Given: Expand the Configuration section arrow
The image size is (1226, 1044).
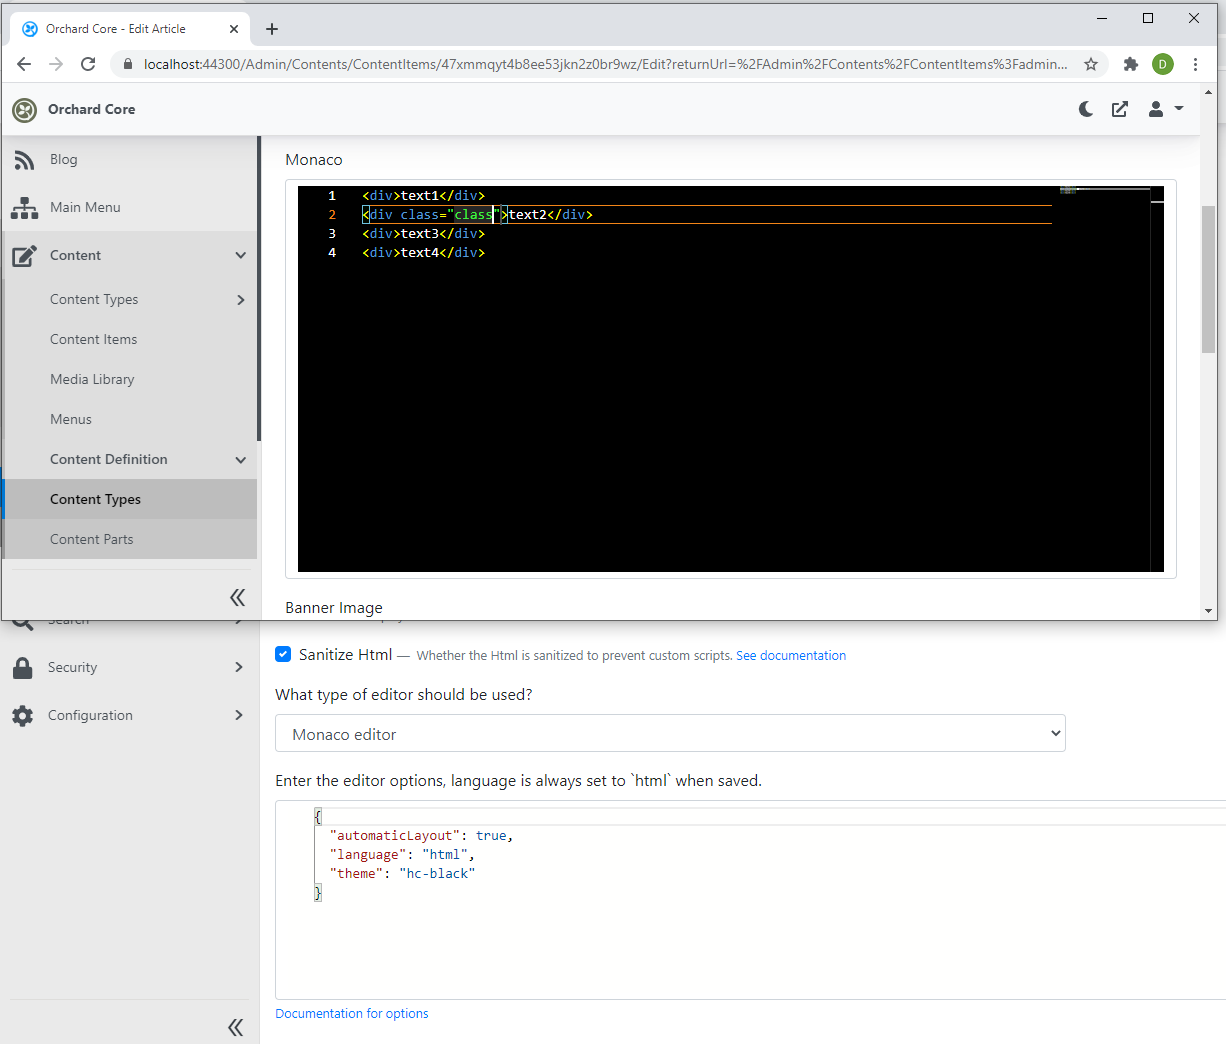Looking at the screenshot, I should coord(239,715).
